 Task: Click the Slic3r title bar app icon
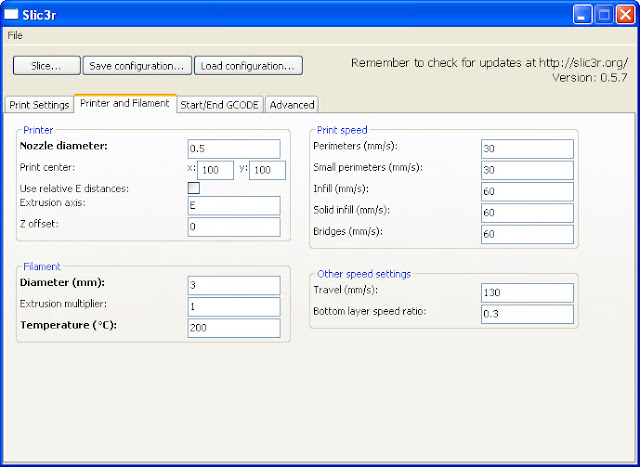(x=11, y=15)
